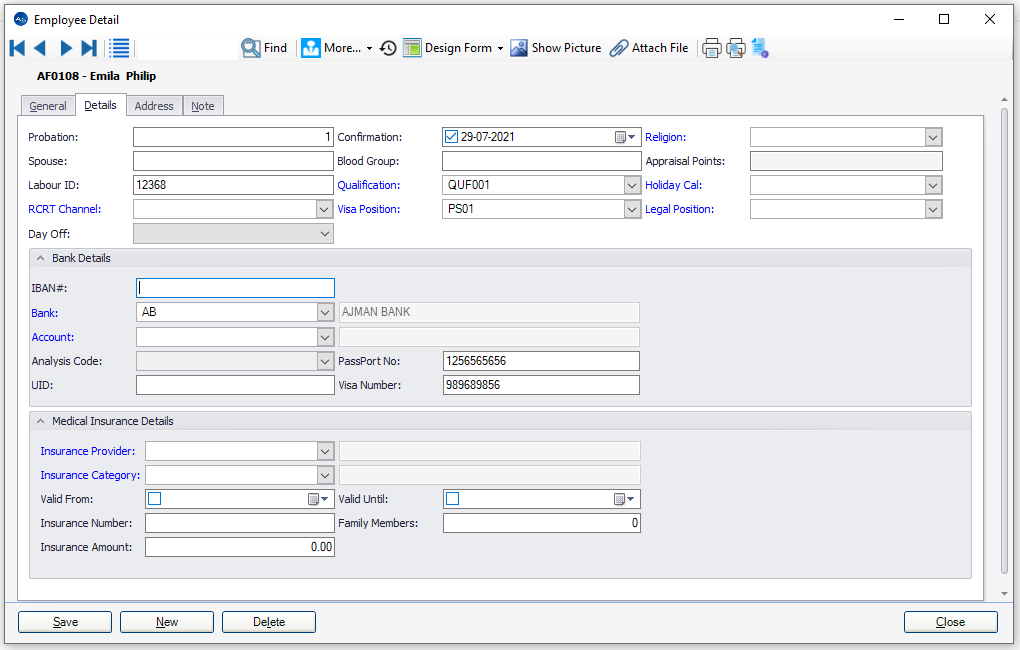The height and width of the screenshot is (650, 1020).
Task: Expand the Visa Position dropdown
Action: pyautogui.click(x=632, y=210)
